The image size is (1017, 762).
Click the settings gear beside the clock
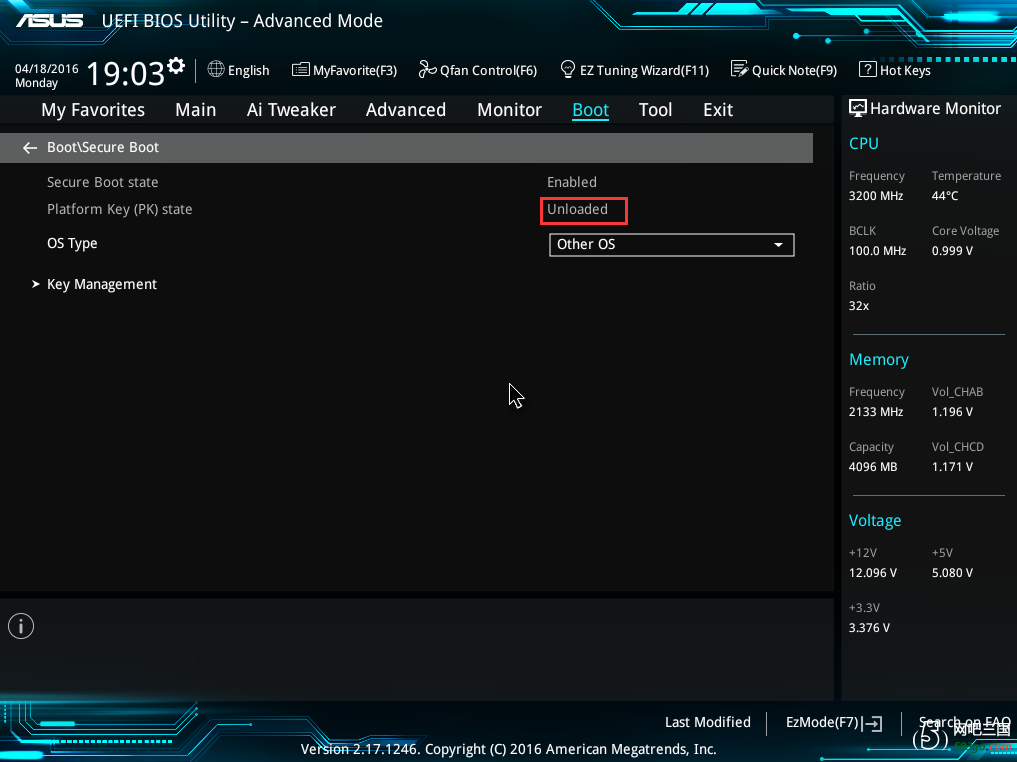point(176,65)
